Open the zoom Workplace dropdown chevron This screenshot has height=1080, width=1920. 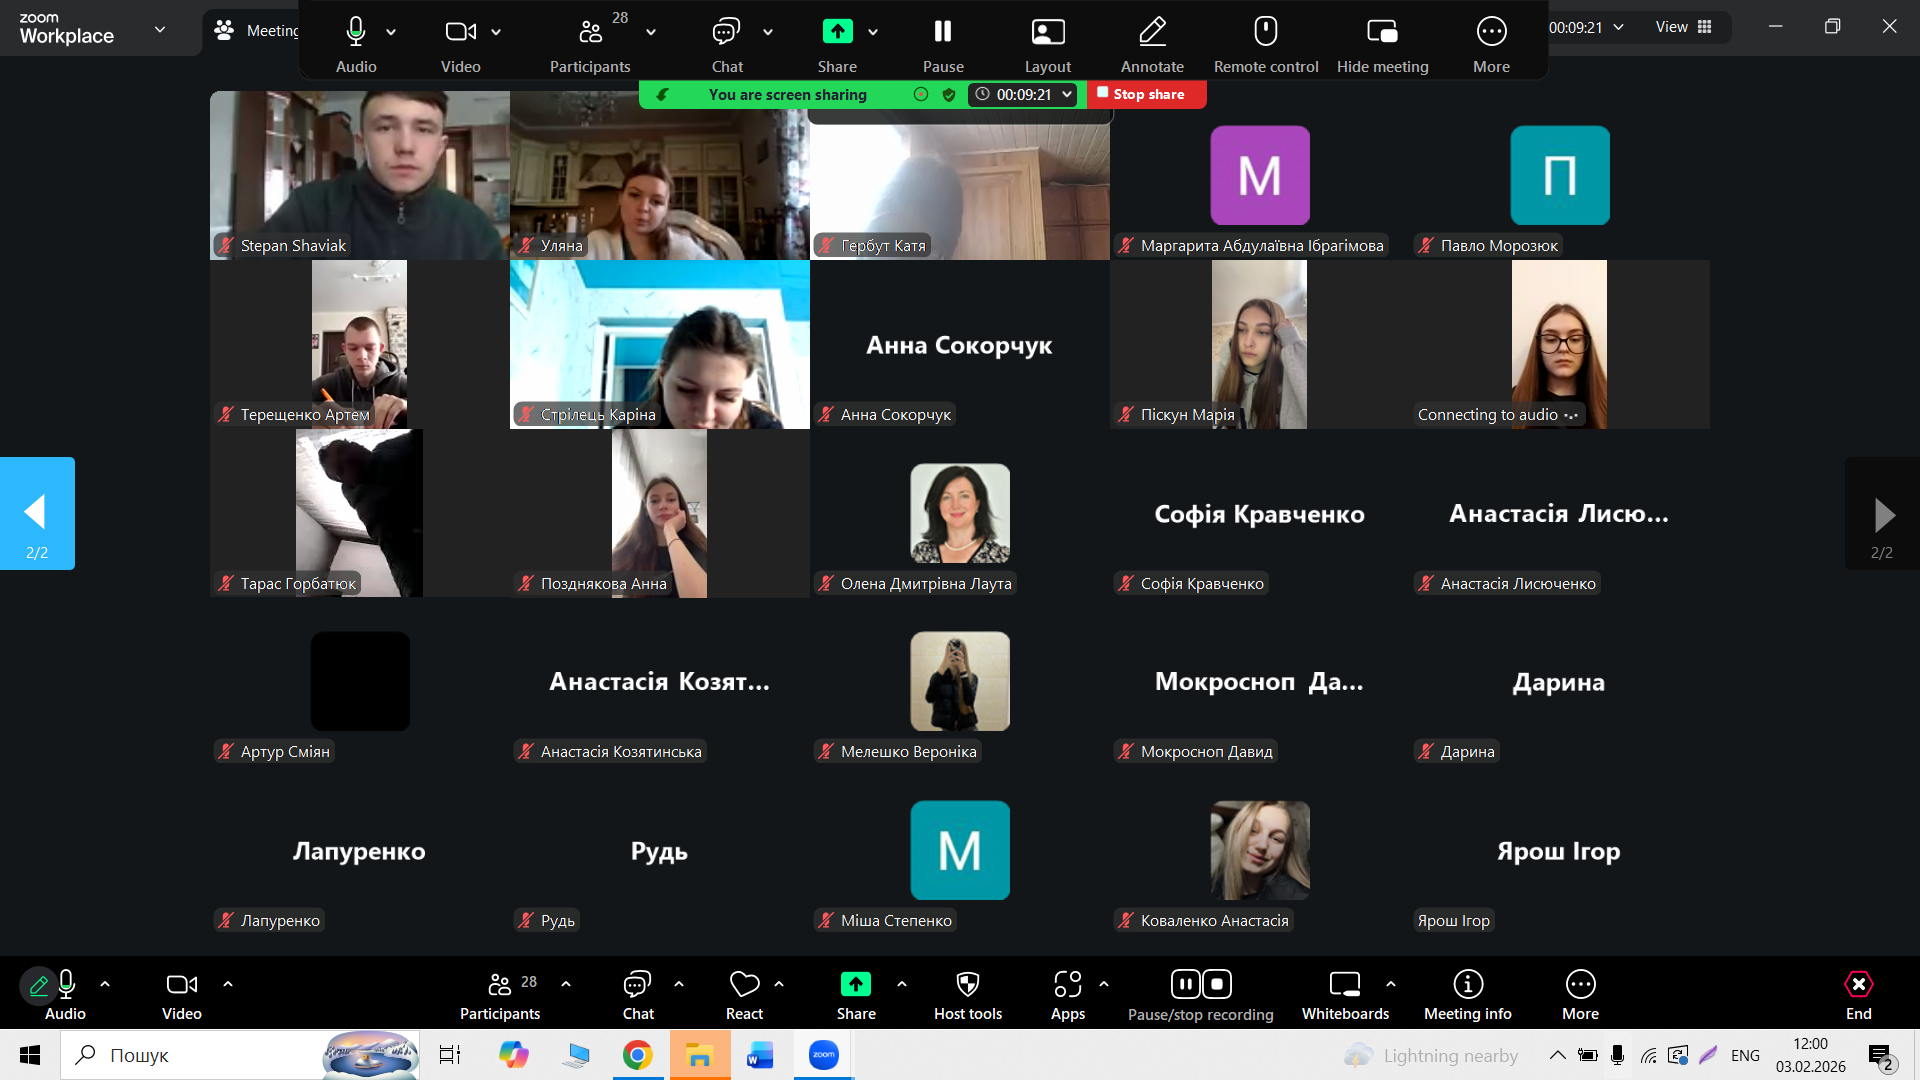160,29
